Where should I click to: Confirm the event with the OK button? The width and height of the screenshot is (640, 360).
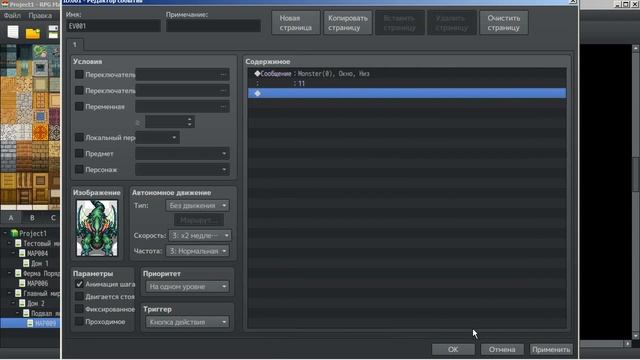click(x=453, y=349)
